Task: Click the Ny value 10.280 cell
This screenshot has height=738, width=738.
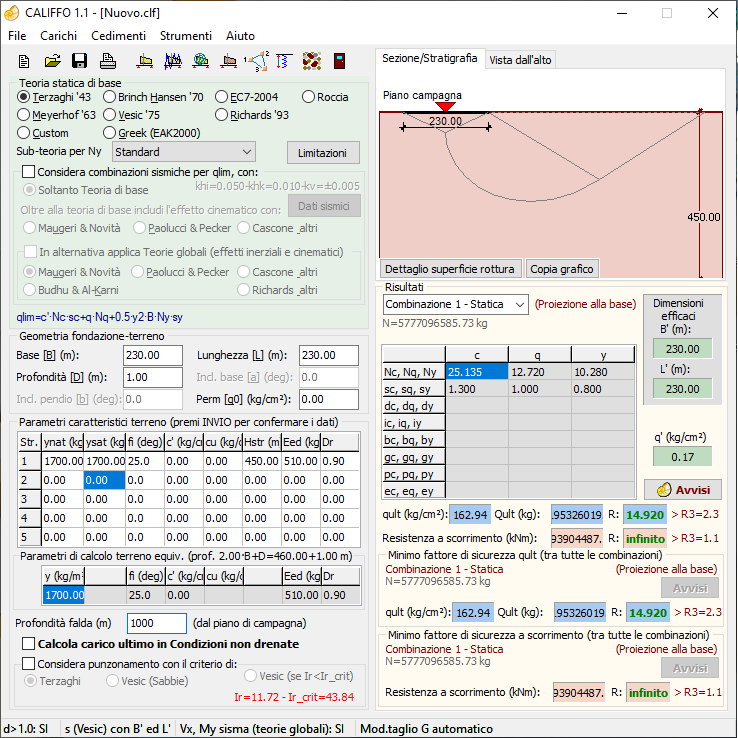Action: pos(603,372)
